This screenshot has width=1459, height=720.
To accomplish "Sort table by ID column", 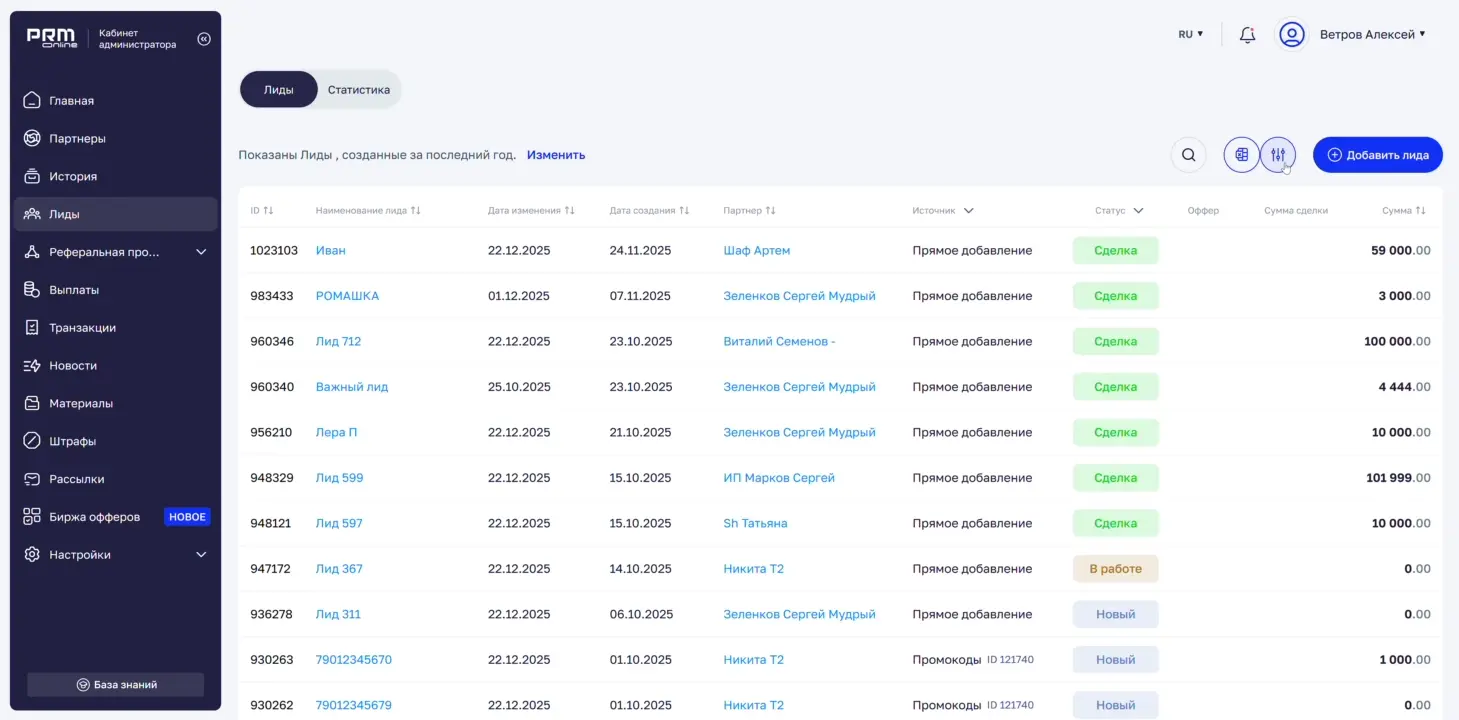I will pyautogui.click(x=262, y=211).
